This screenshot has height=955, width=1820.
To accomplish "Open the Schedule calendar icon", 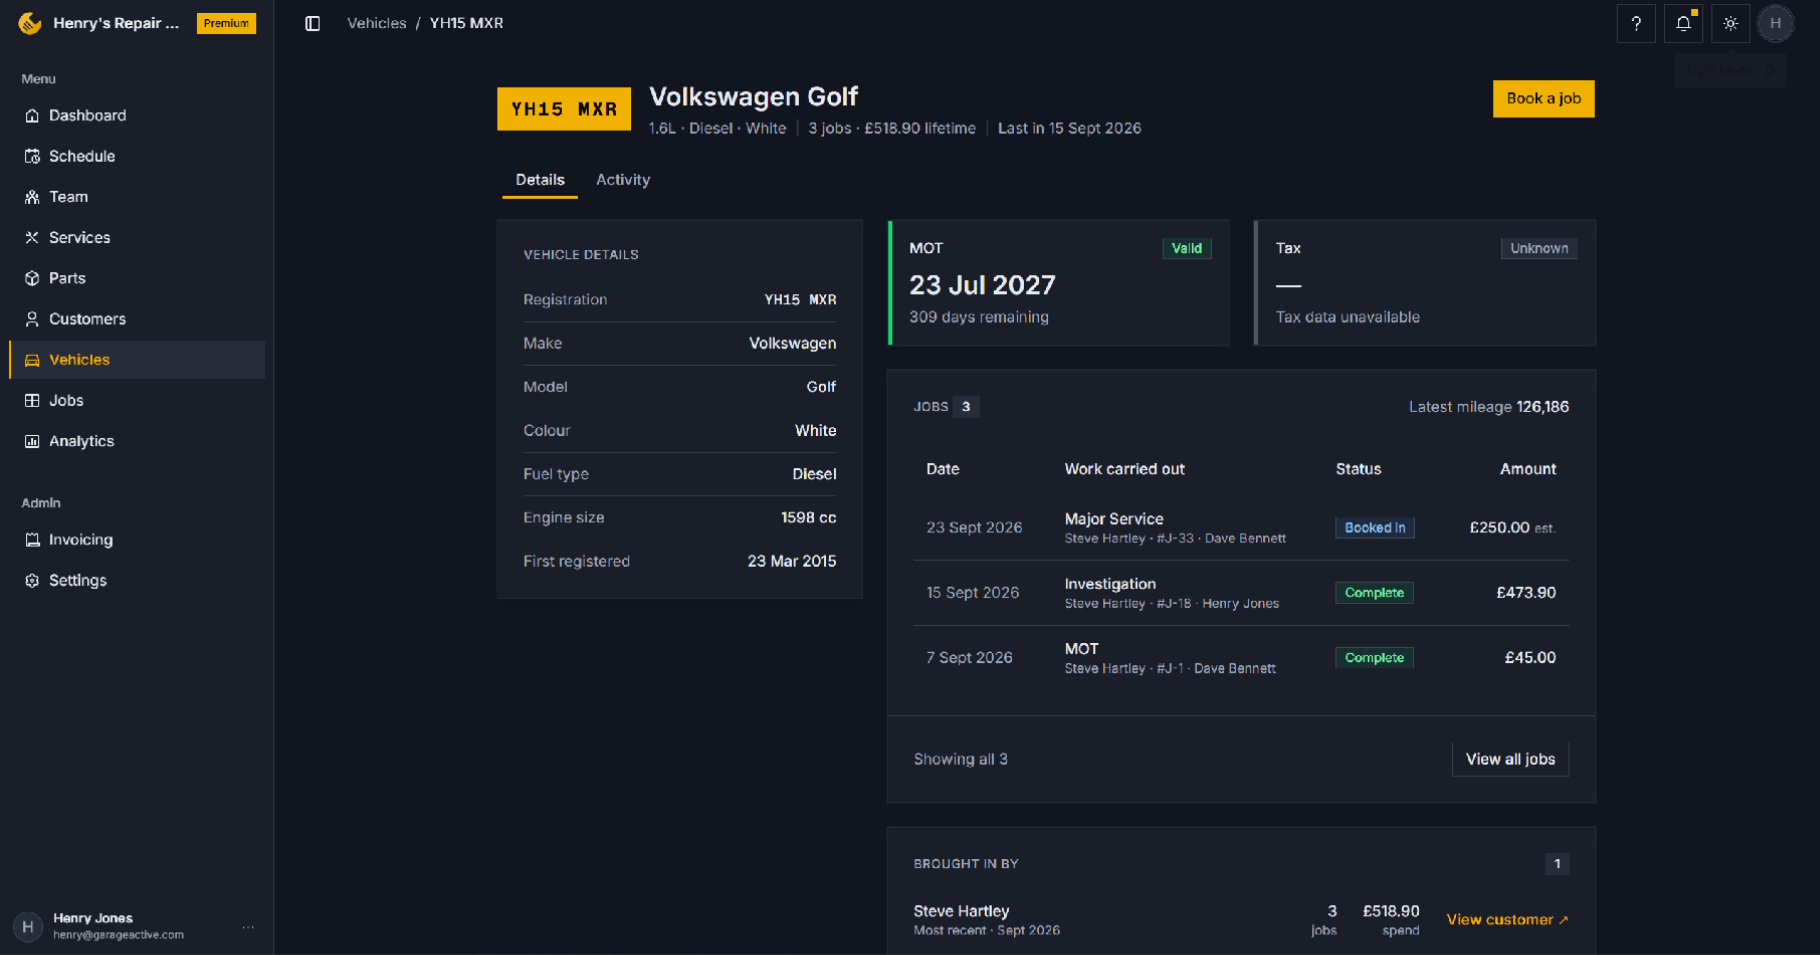I will (32, 156).
